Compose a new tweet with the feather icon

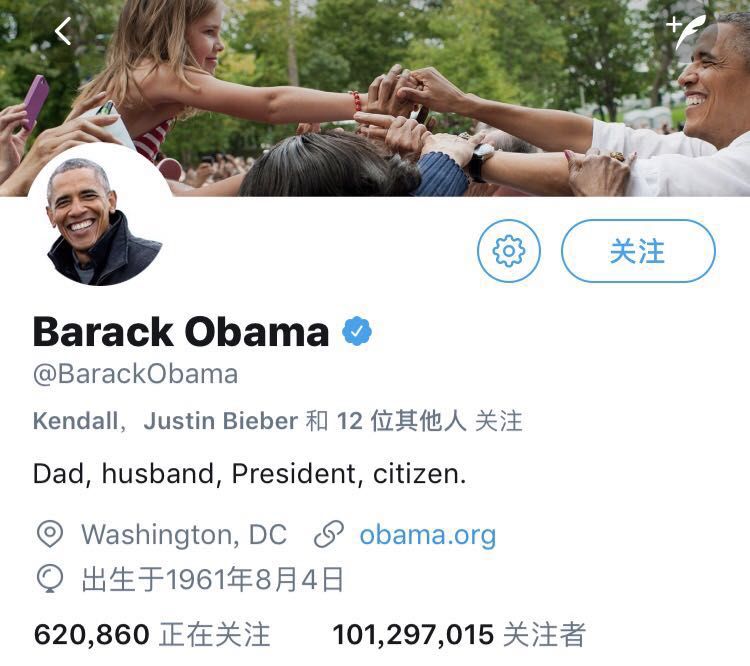[x=687, y=31]
